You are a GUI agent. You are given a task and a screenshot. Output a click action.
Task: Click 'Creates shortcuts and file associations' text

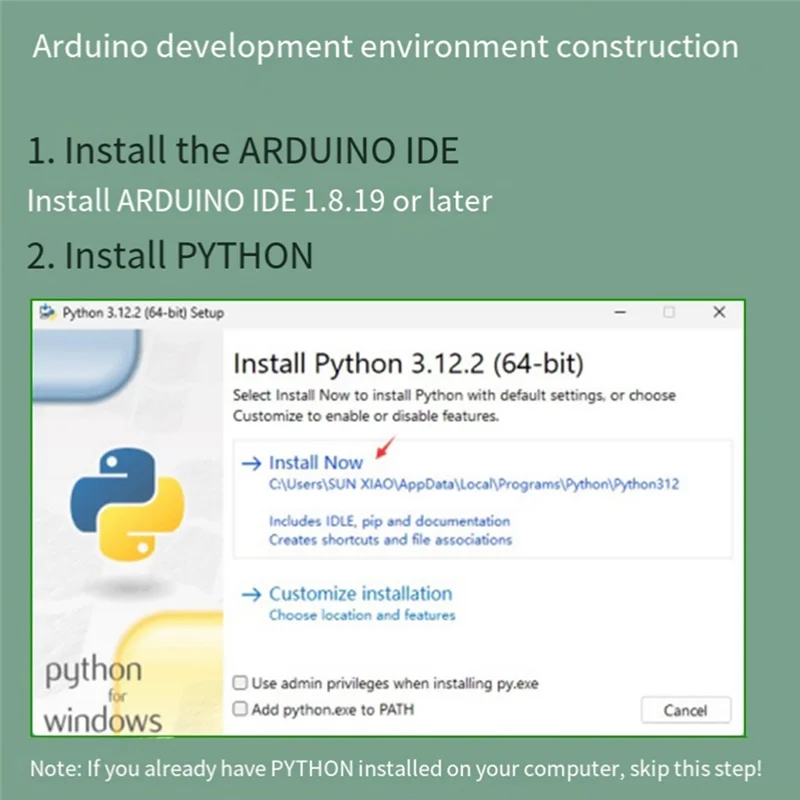pos(390,539)
